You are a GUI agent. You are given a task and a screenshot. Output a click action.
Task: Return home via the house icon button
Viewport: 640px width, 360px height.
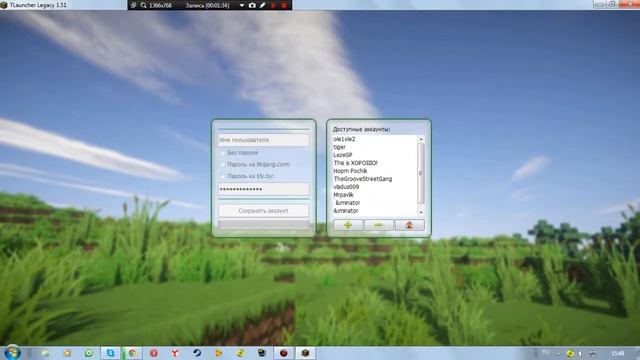tap(409, 225)
